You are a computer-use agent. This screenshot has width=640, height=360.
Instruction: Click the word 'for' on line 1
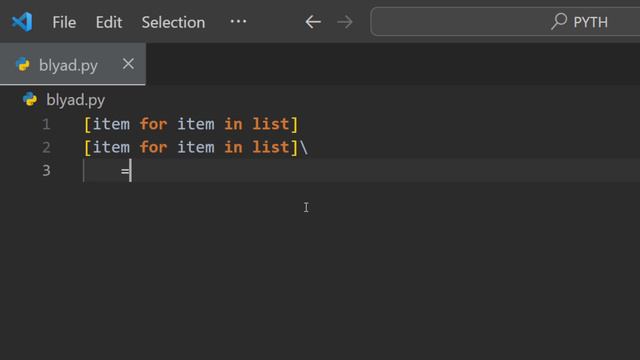point(153,124)
